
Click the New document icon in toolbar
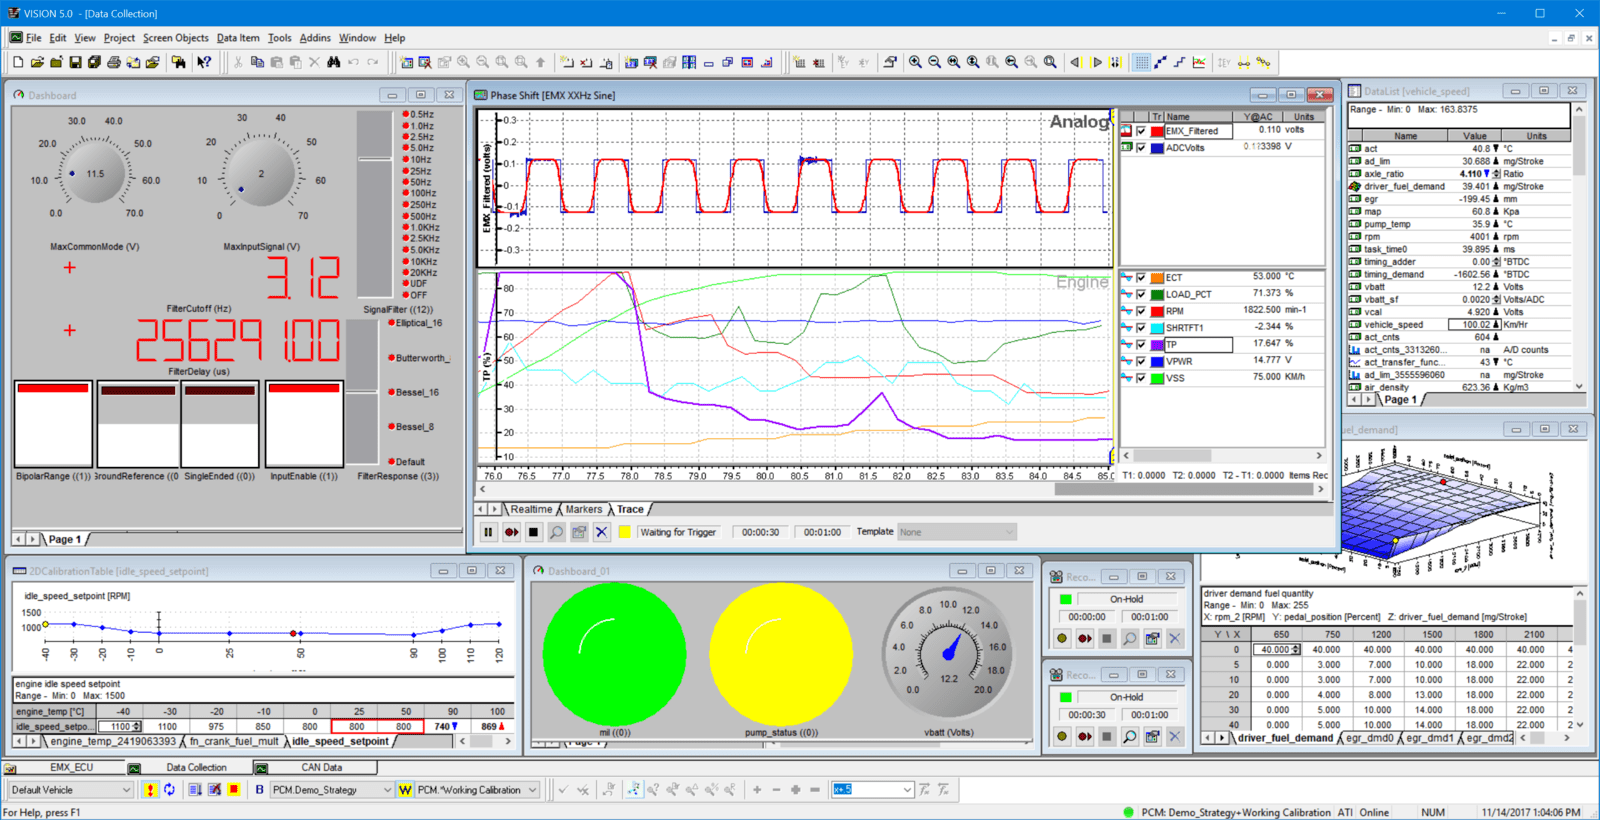click(x=18, y=62)
